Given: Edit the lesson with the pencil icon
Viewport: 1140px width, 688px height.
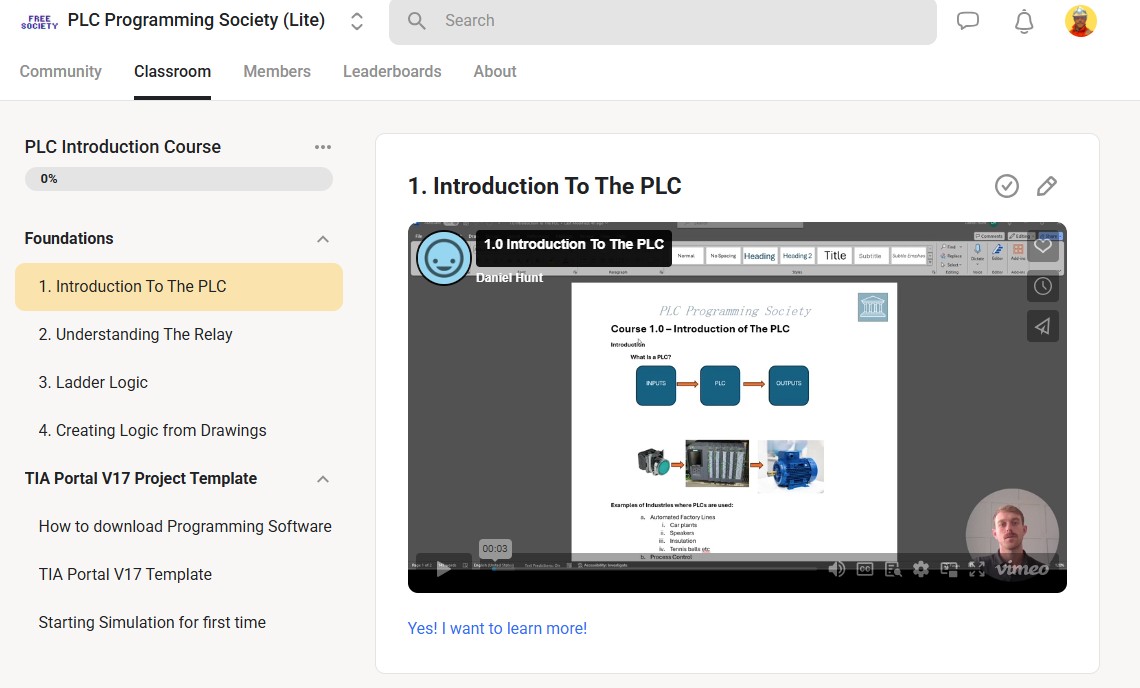Looking at the screenshot, I should 1046,186.
